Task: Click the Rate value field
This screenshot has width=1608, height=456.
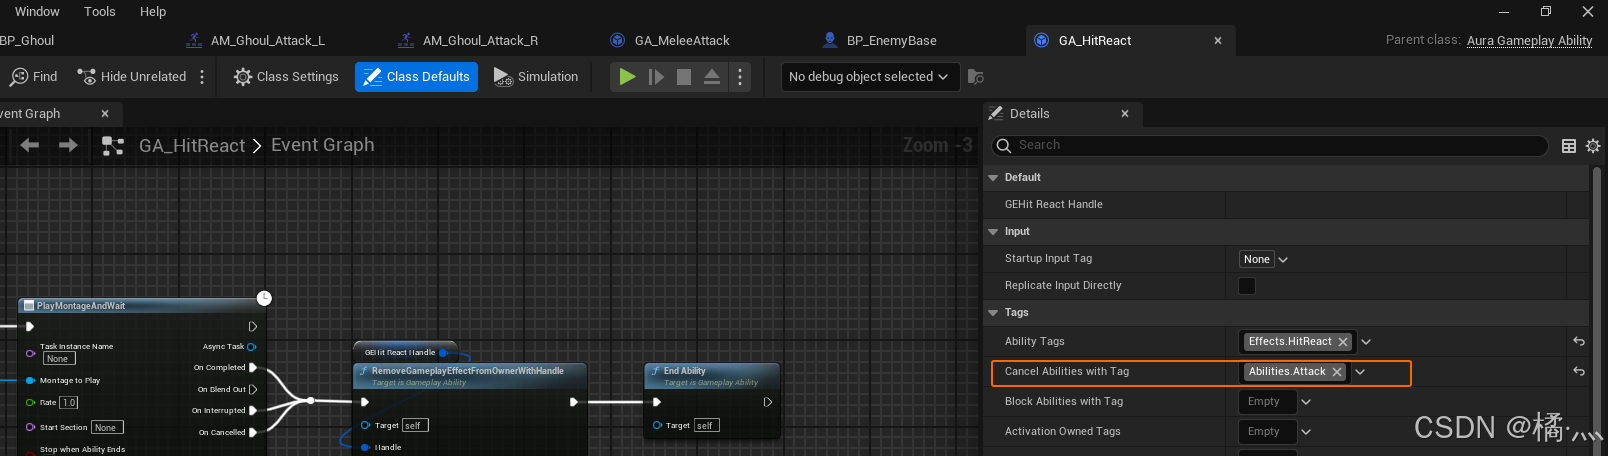Action: point(68,403)
